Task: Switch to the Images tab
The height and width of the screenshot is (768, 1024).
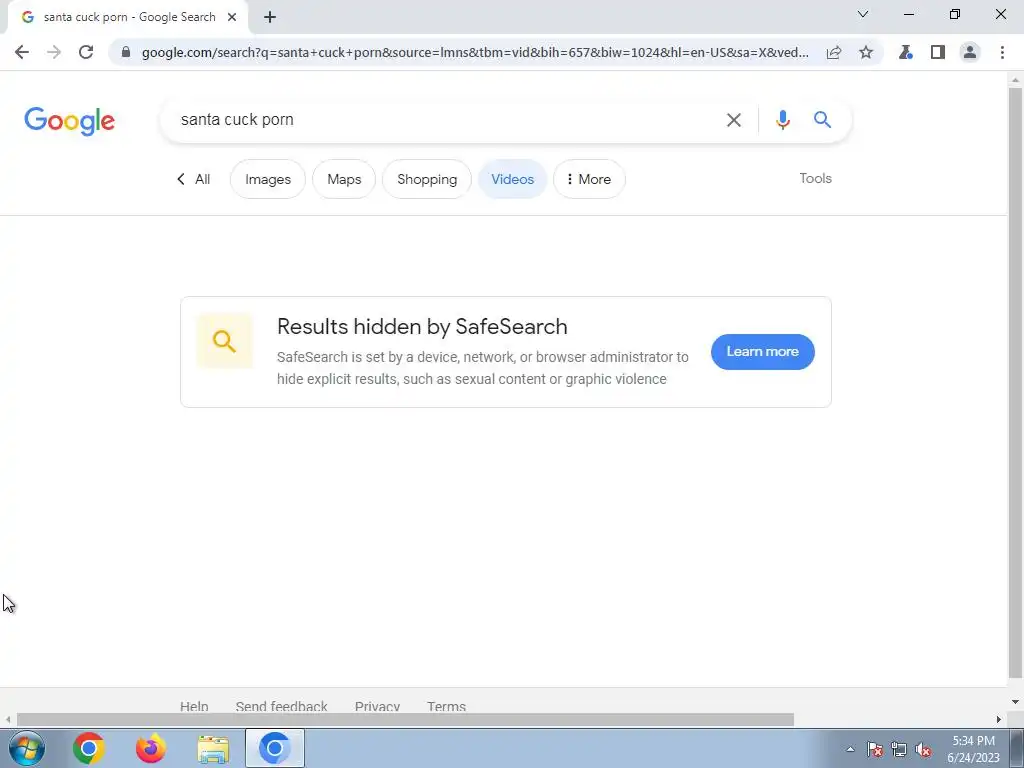Action: pyautogui.click(x=268, y=179)
